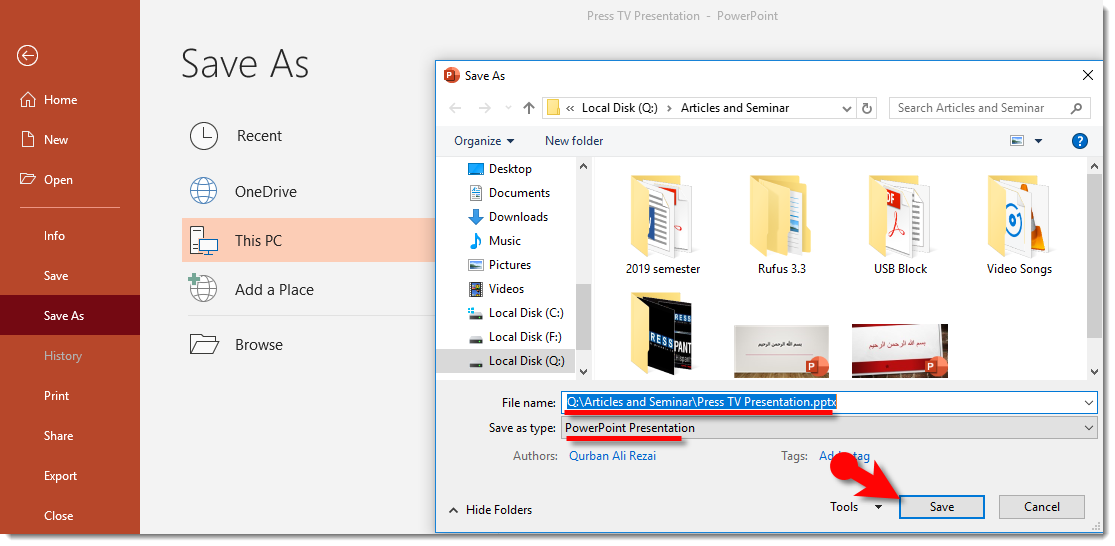
Task: Click the Cancel button
Action: 1042,507
